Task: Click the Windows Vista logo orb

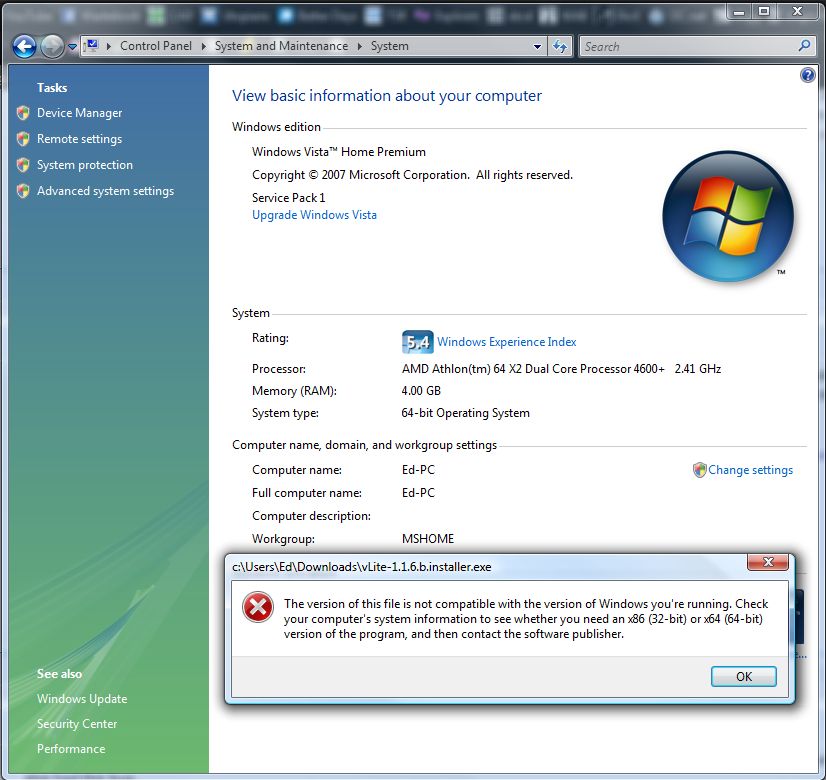Action: [728, 216]
